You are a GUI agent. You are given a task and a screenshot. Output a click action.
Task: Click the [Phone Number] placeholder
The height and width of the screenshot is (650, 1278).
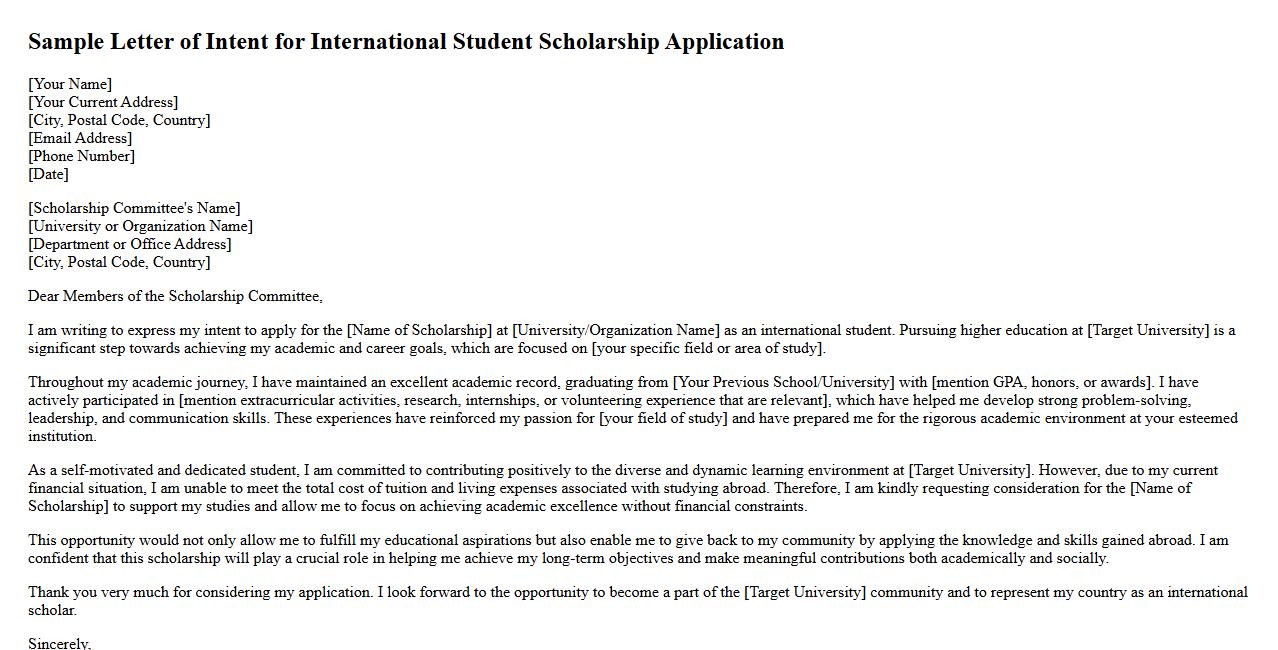[x=81, y=156]
